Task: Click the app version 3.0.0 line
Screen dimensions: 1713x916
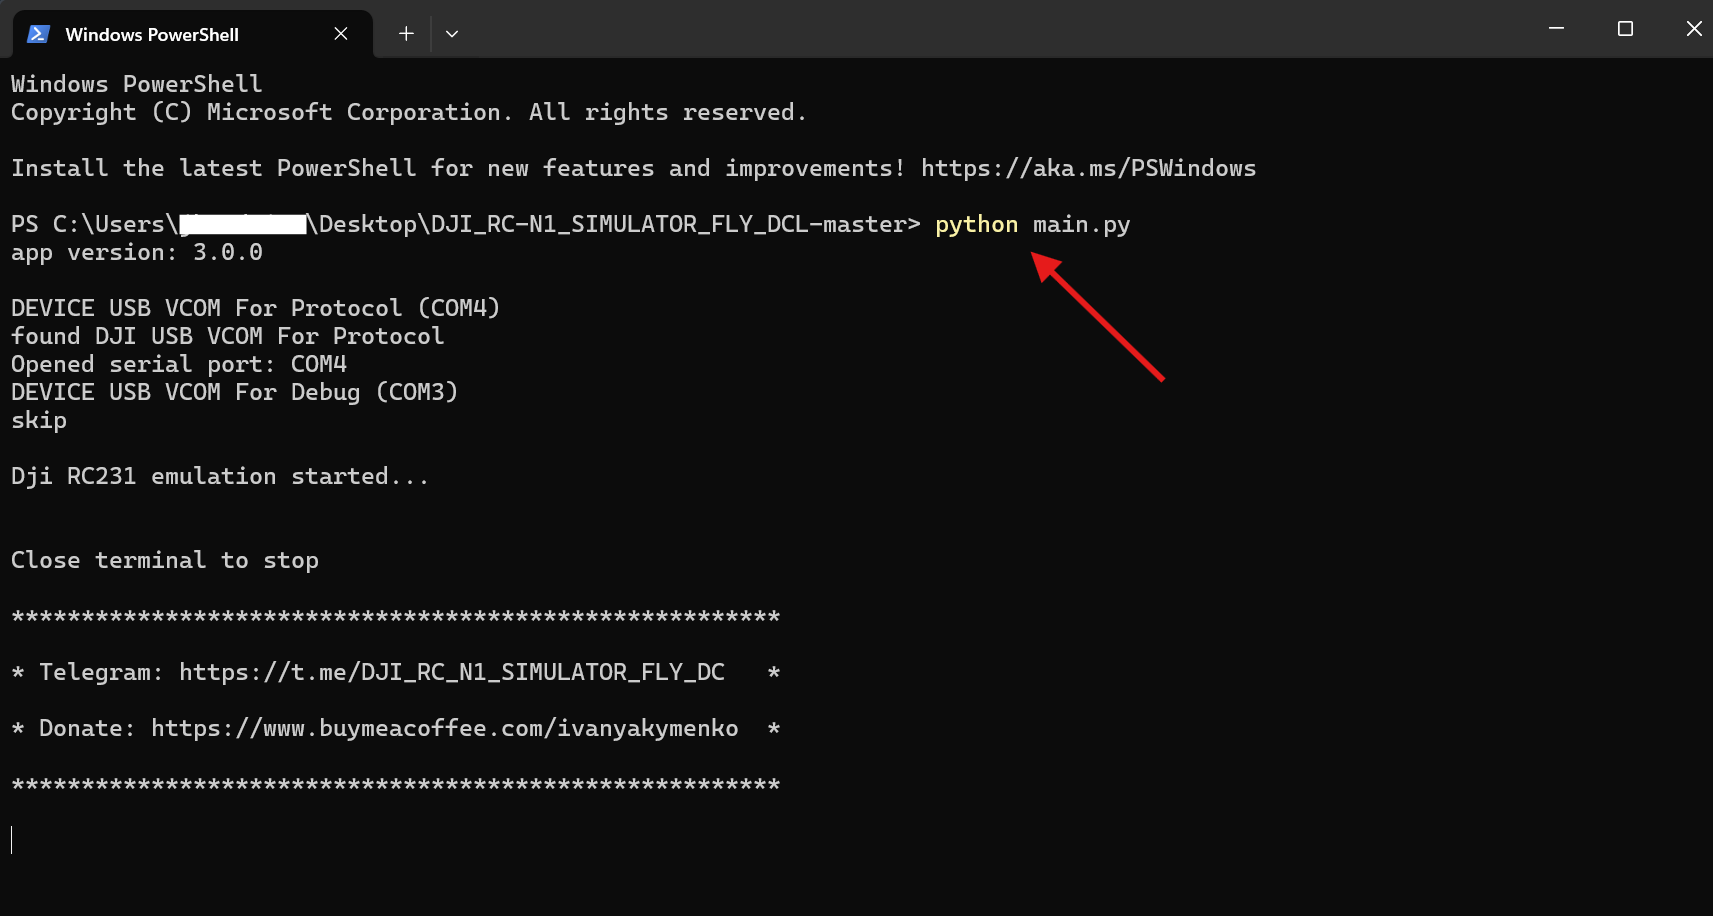Action: click(137, 252)
